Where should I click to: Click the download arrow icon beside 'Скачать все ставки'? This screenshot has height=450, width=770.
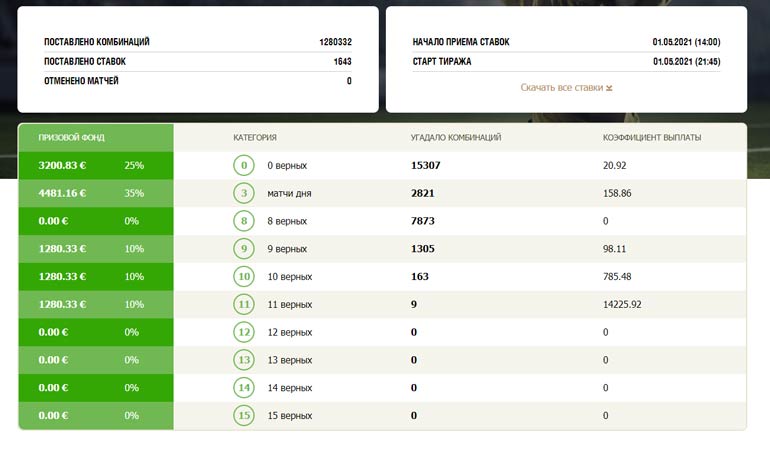click(609, 88)
